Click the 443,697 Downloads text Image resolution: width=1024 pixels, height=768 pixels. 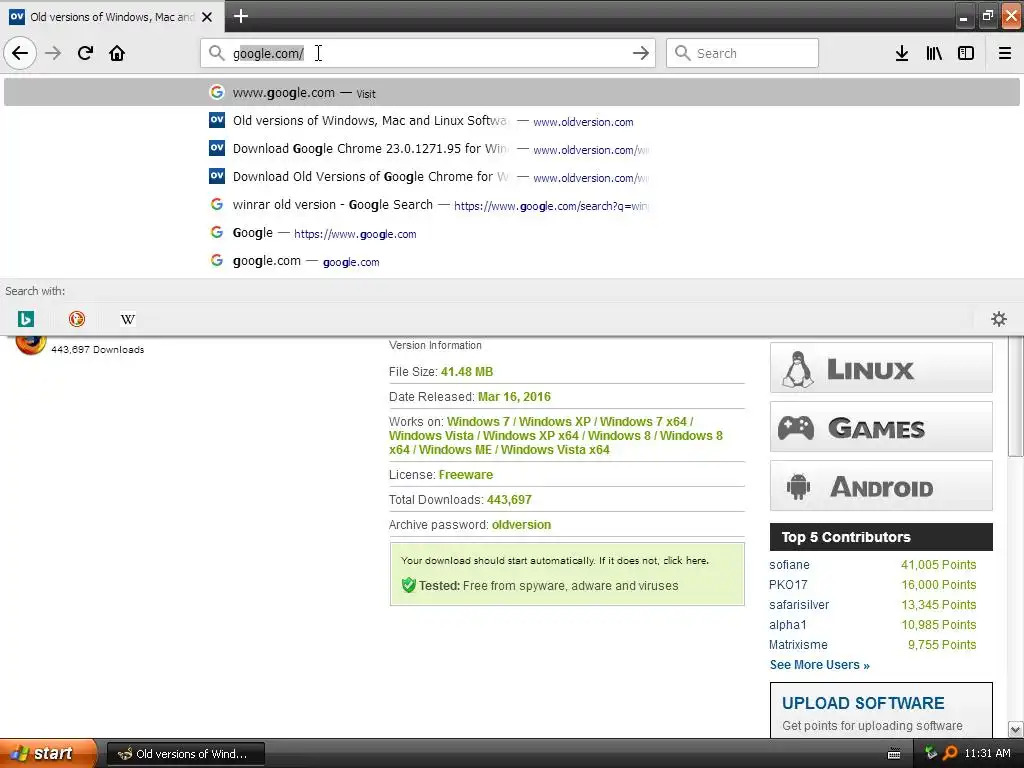click(97, 349)
